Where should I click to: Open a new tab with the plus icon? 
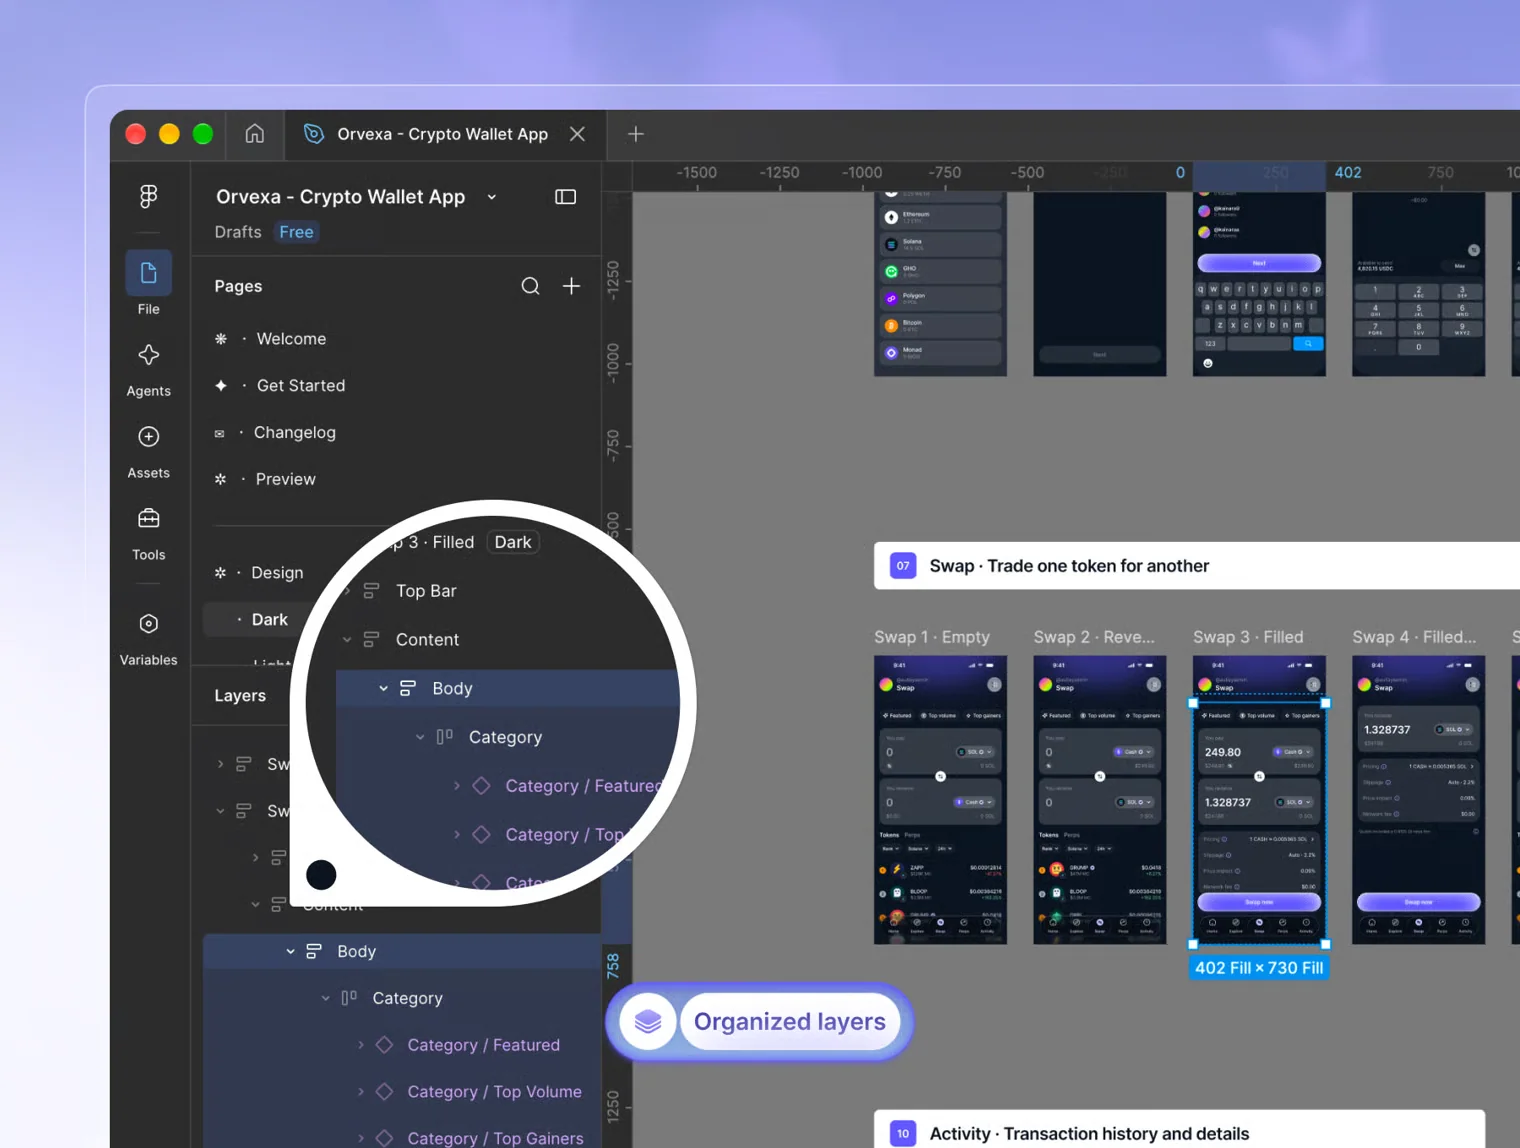coord(636,134)
